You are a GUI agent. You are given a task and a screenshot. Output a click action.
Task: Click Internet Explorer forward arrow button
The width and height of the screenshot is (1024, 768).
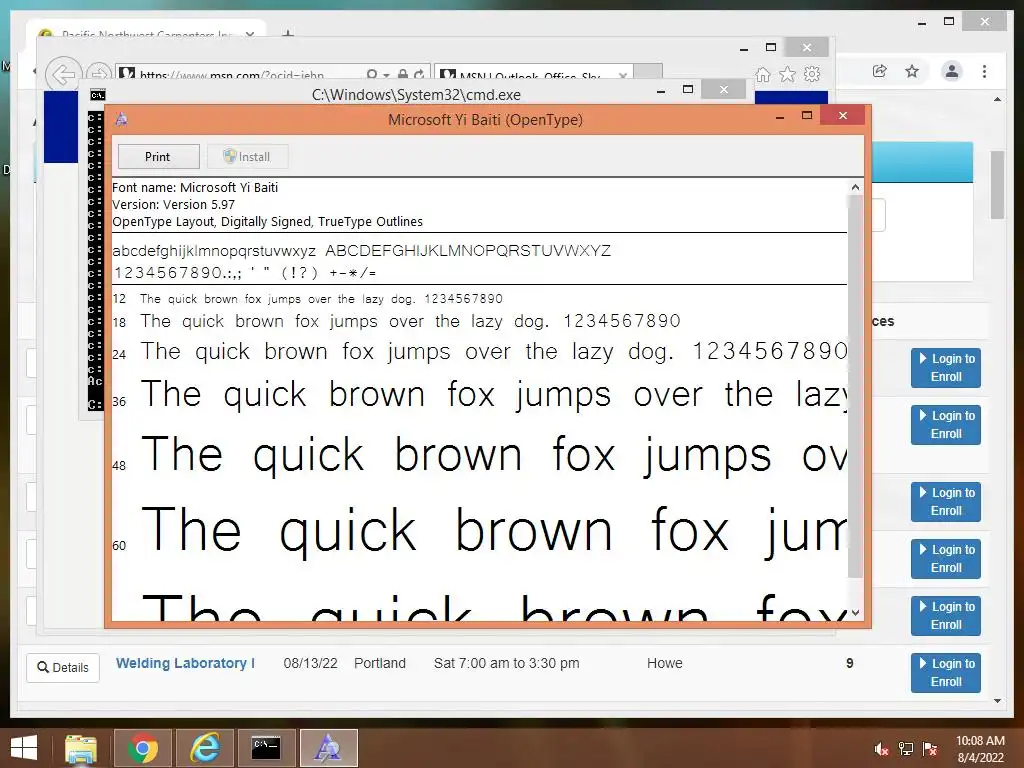(x=98, y=74)
